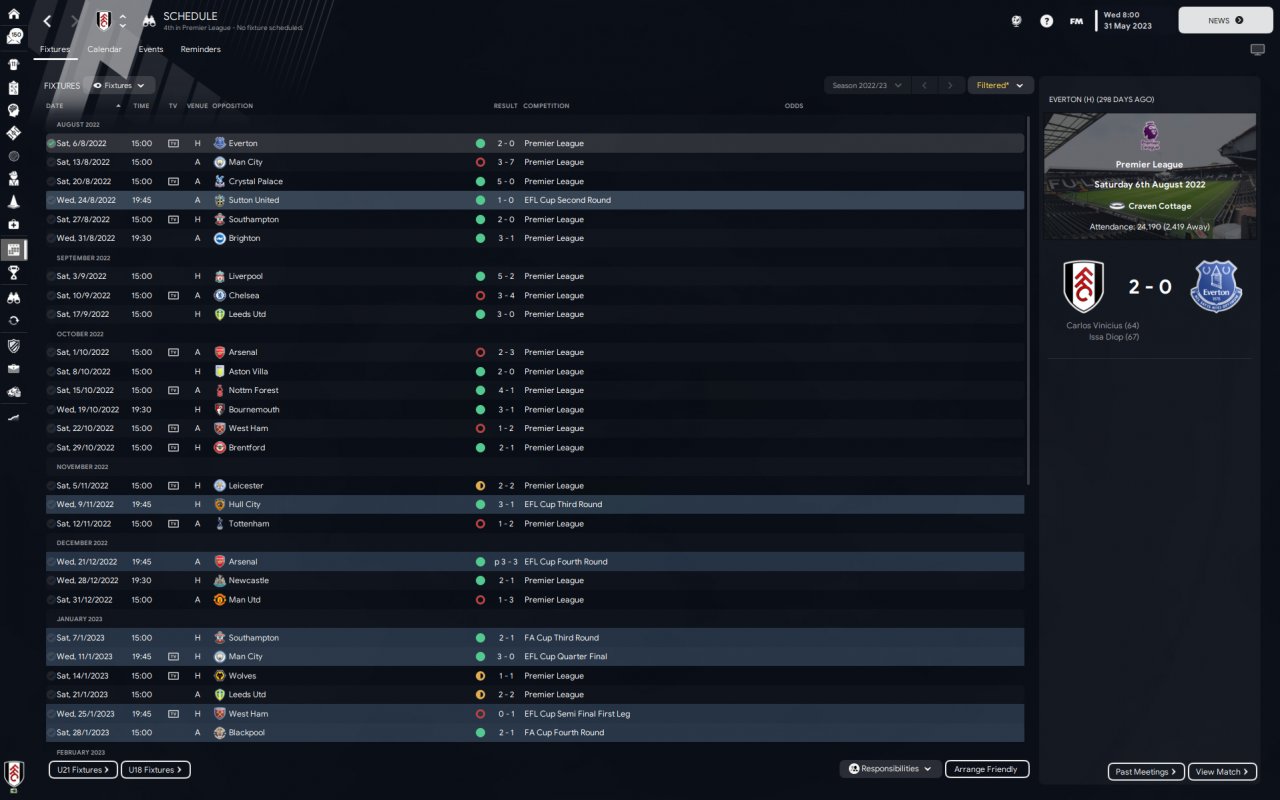Open the Fixtures view dropdown
1280x800 pixels.
click(120, 86)
